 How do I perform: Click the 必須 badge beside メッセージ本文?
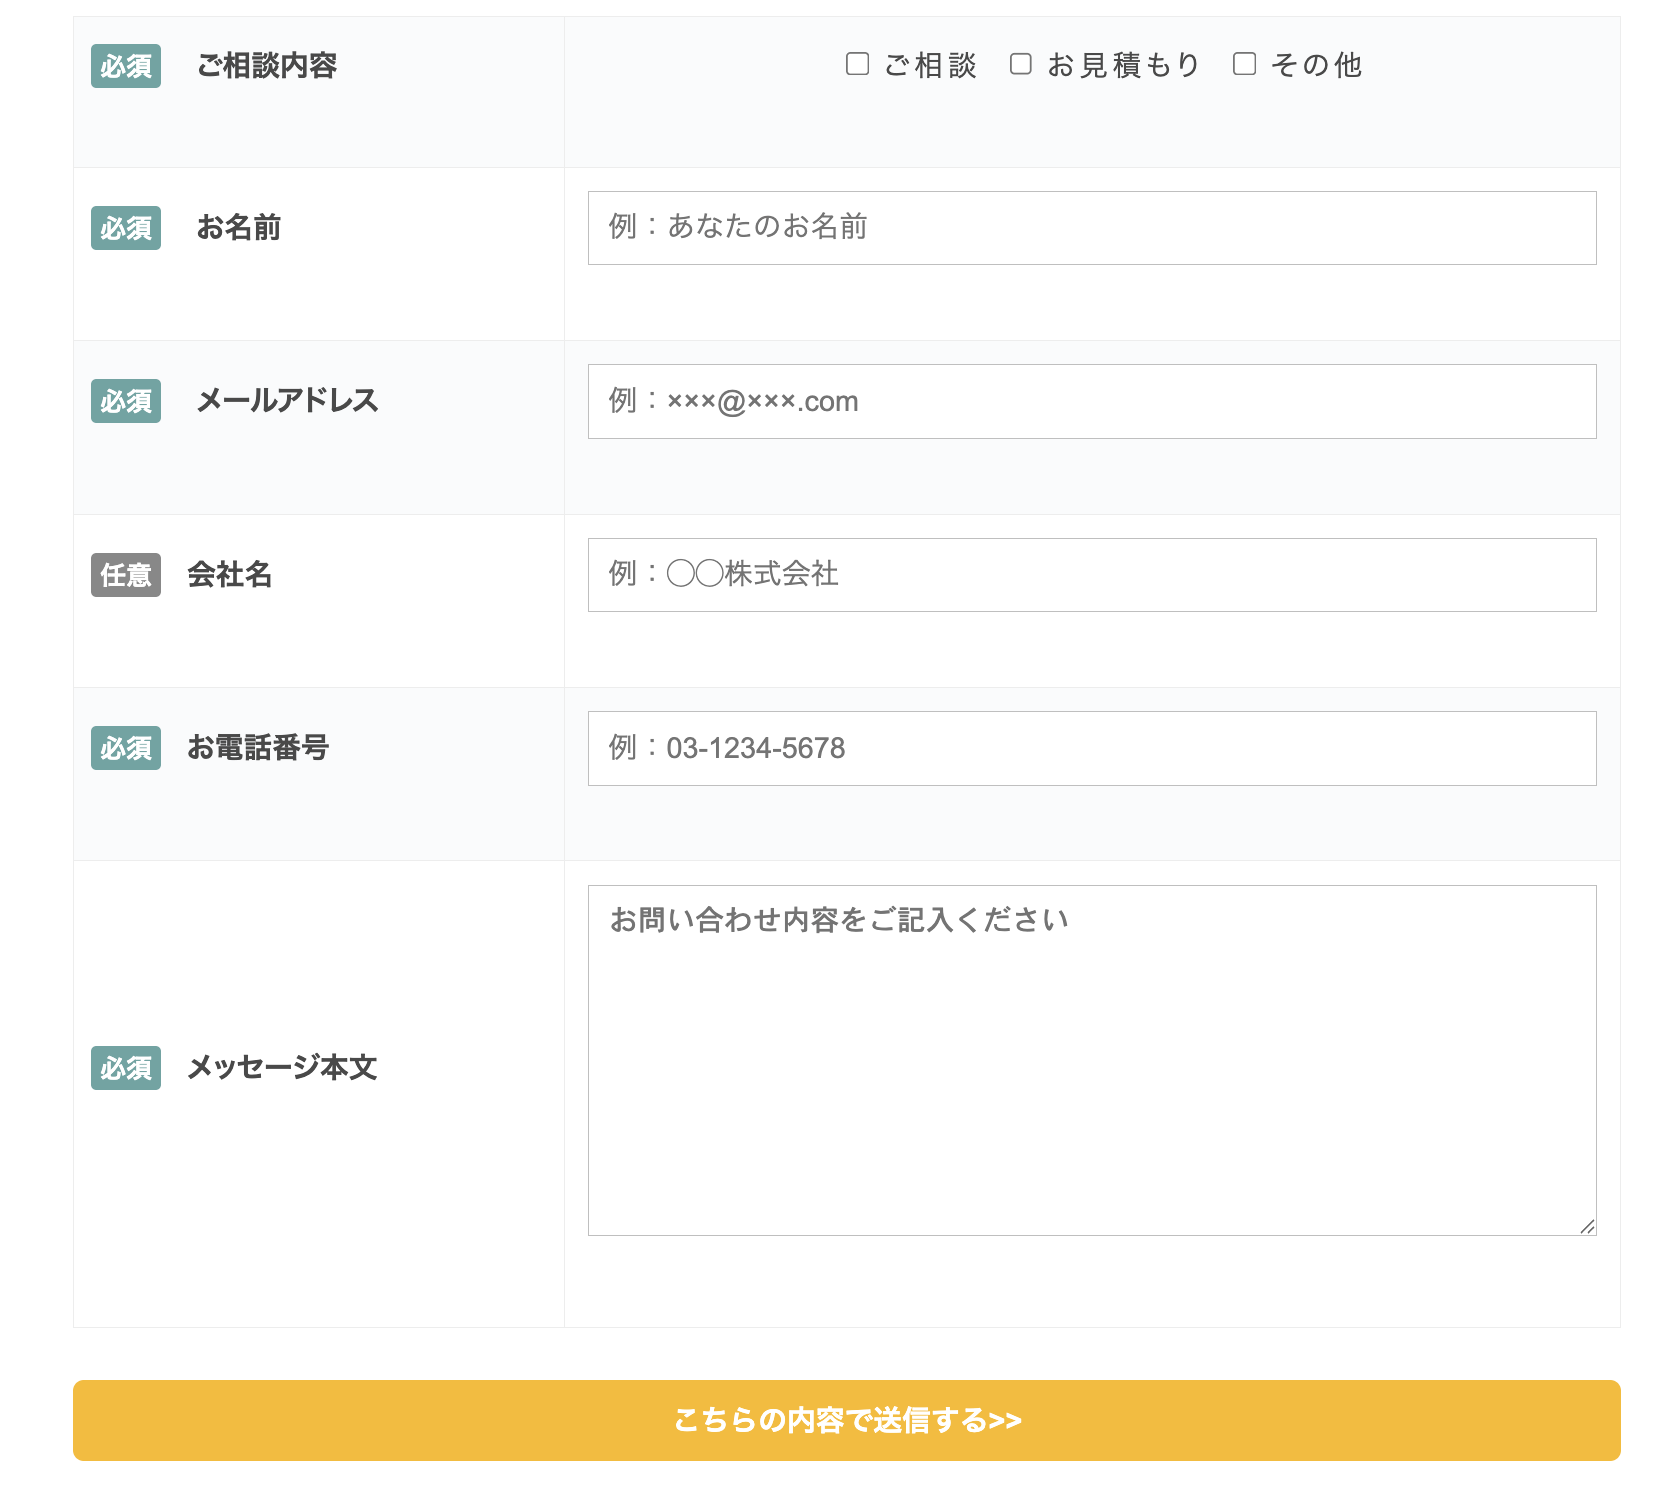pos(126,1068)
